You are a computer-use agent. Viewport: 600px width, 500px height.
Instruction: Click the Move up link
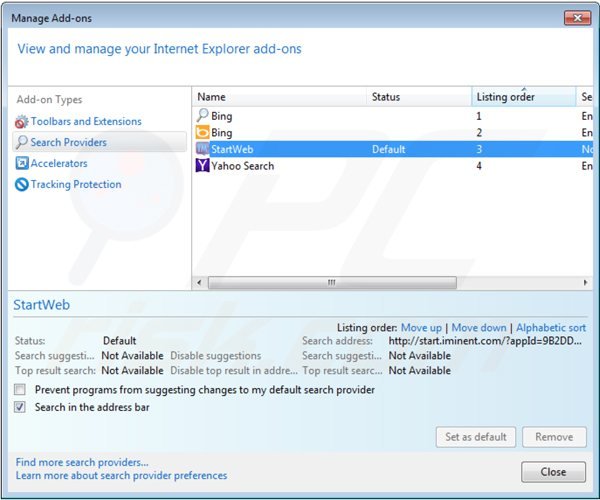[x=421, y=328]
